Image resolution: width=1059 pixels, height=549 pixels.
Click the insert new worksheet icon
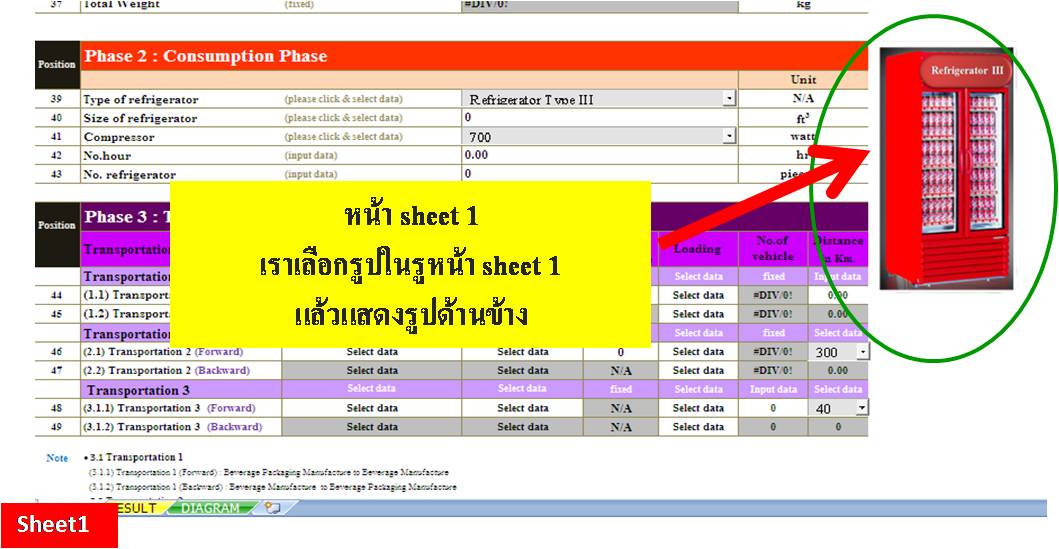click(x=271, y=508)
